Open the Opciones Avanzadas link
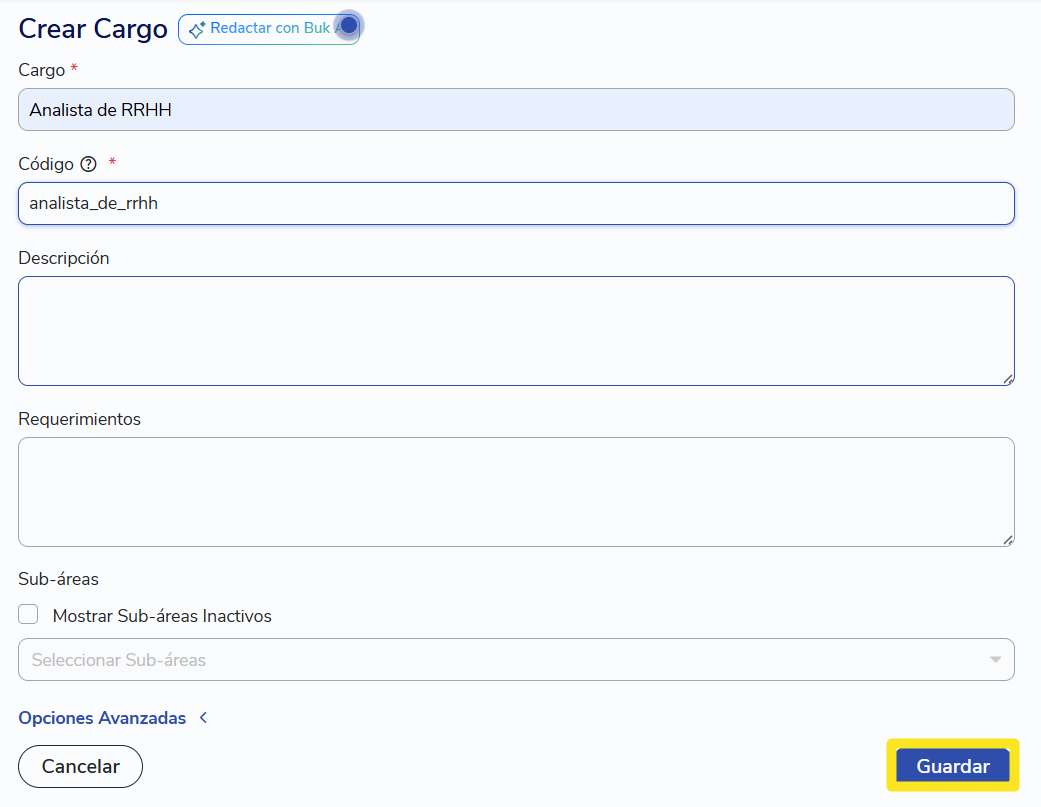 (x=102, y=718)
